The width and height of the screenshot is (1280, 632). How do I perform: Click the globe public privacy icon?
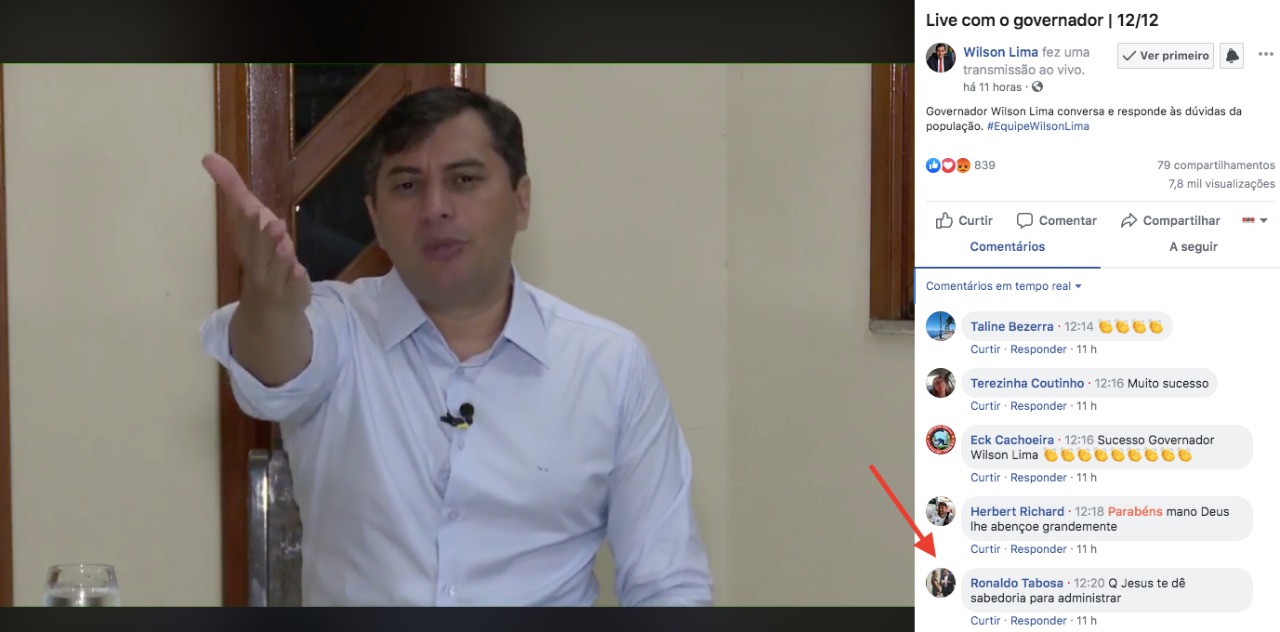(1037, 87)
